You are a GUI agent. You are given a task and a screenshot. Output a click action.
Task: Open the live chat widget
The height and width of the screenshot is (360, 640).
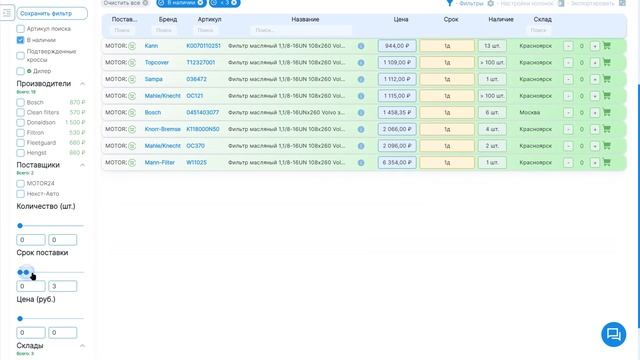tap(613, 334)
